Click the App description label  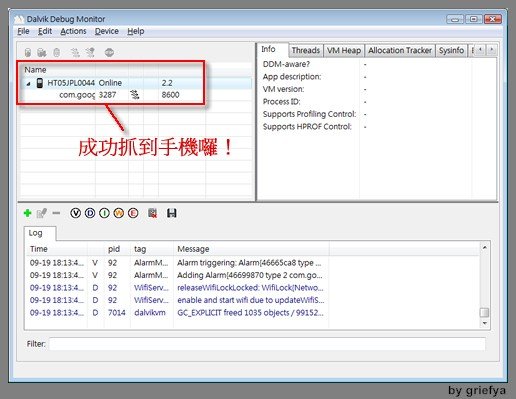pos(292,77)
